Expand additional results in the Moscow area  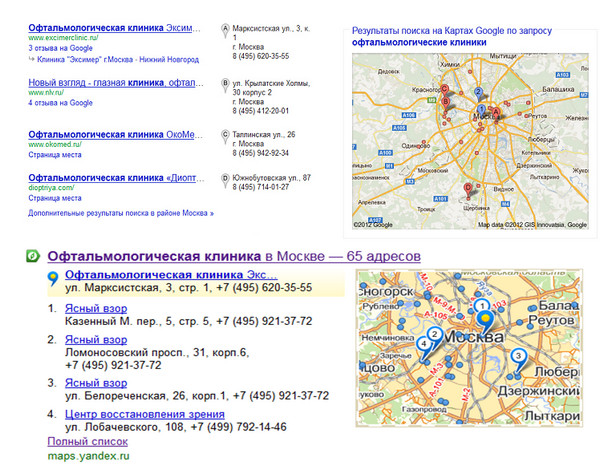point(121,213)
